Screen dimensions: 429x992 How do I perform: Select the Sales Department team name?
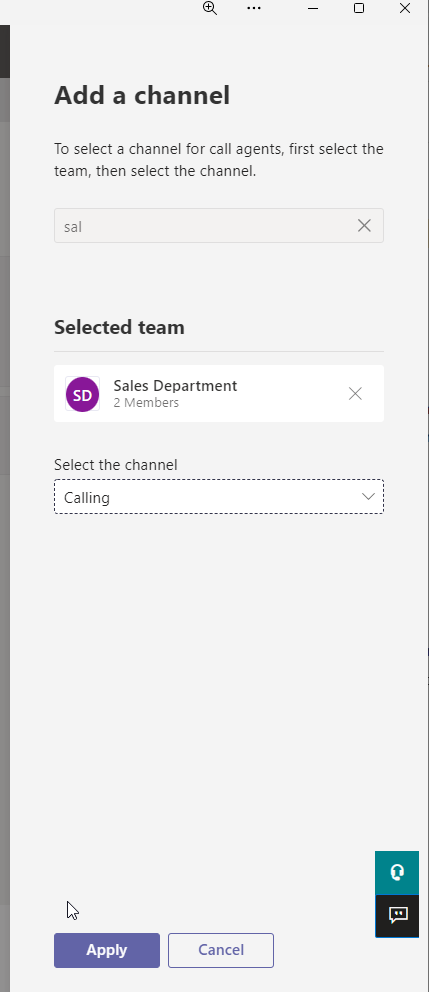click(x=175, y=386)
